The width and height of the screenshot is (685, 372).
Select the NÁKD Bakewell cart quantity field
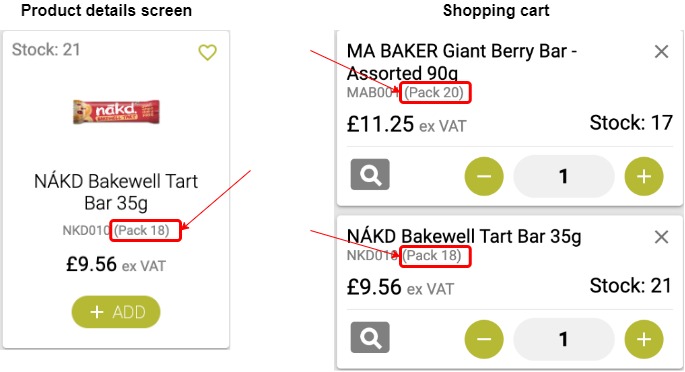[564, 339]
